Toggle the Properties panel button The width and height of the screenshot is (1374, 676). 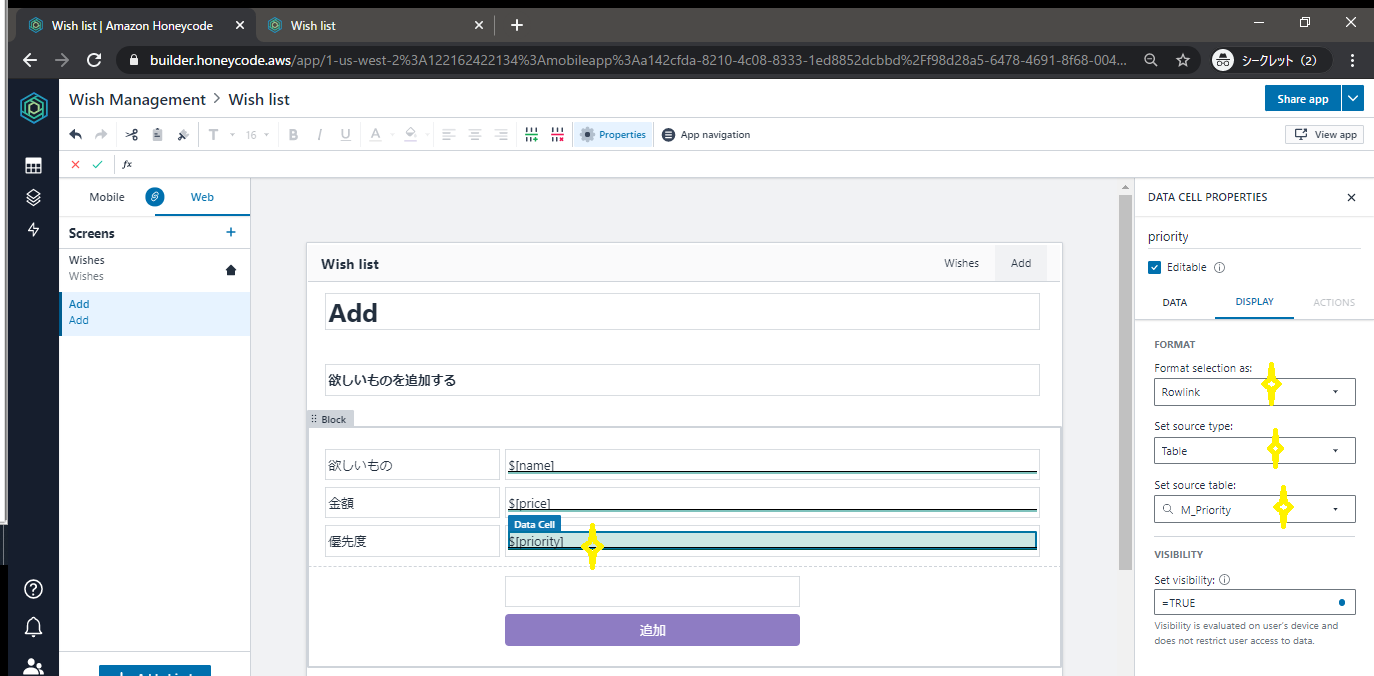click(613, 135)
